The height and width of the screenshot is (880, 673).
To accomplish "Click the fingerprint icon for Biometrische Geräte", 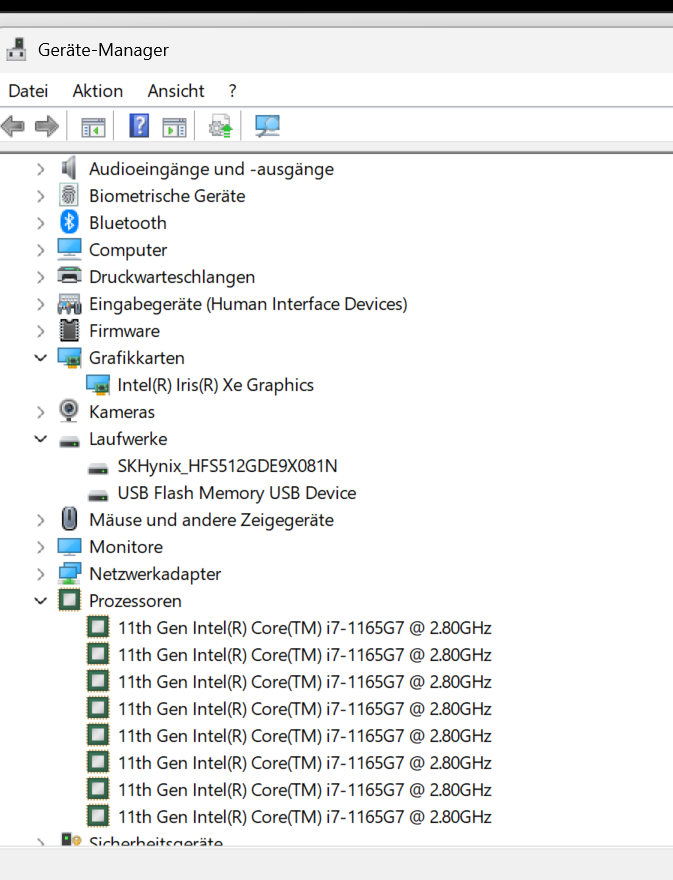I will point(69,195).
